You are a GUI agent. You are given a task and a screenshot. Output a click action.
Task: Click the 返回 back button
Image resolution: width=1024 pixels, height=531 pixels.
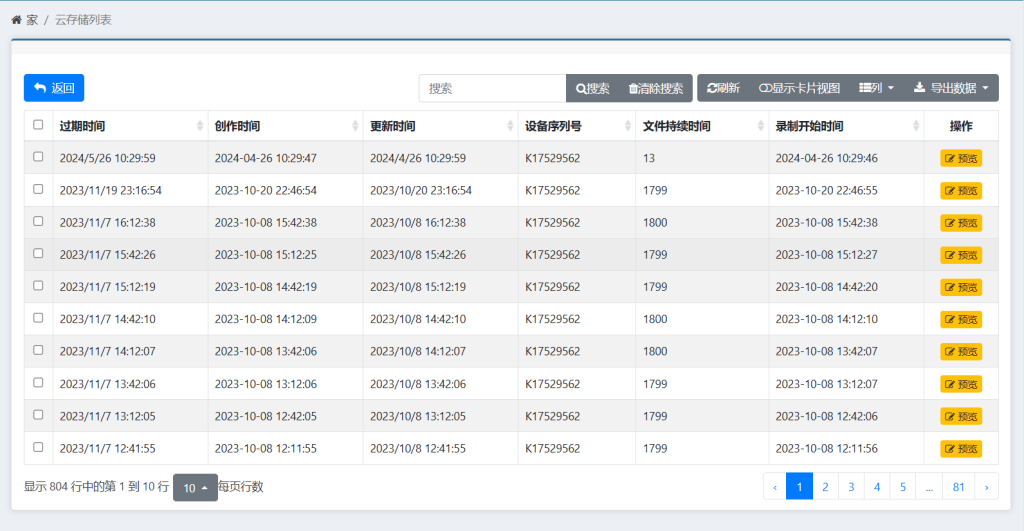(x=54, y=88)
